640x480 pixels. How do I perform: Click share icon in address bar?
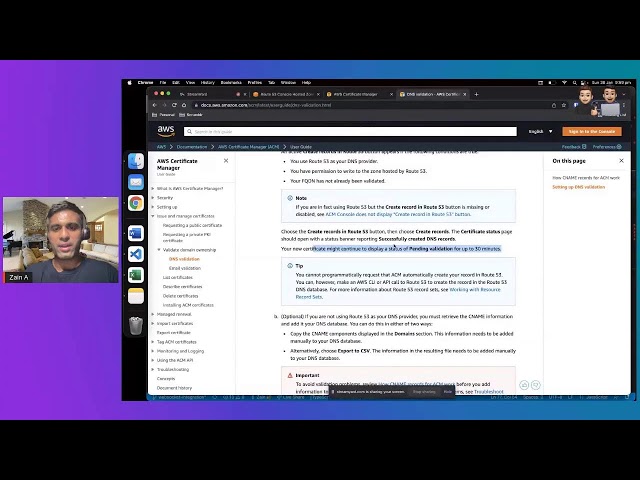coord(554,105)
